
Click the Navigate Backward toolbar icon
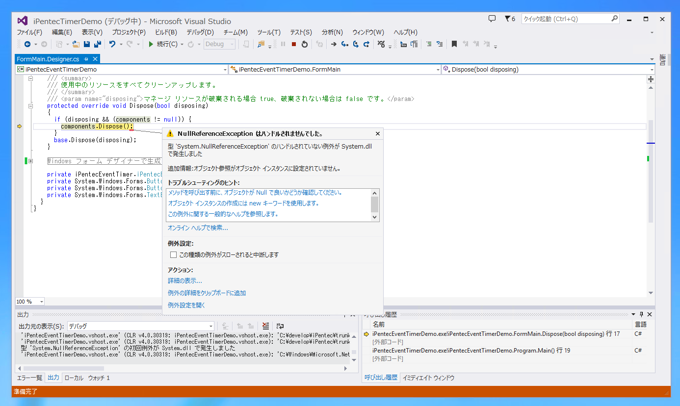point(27,44)
